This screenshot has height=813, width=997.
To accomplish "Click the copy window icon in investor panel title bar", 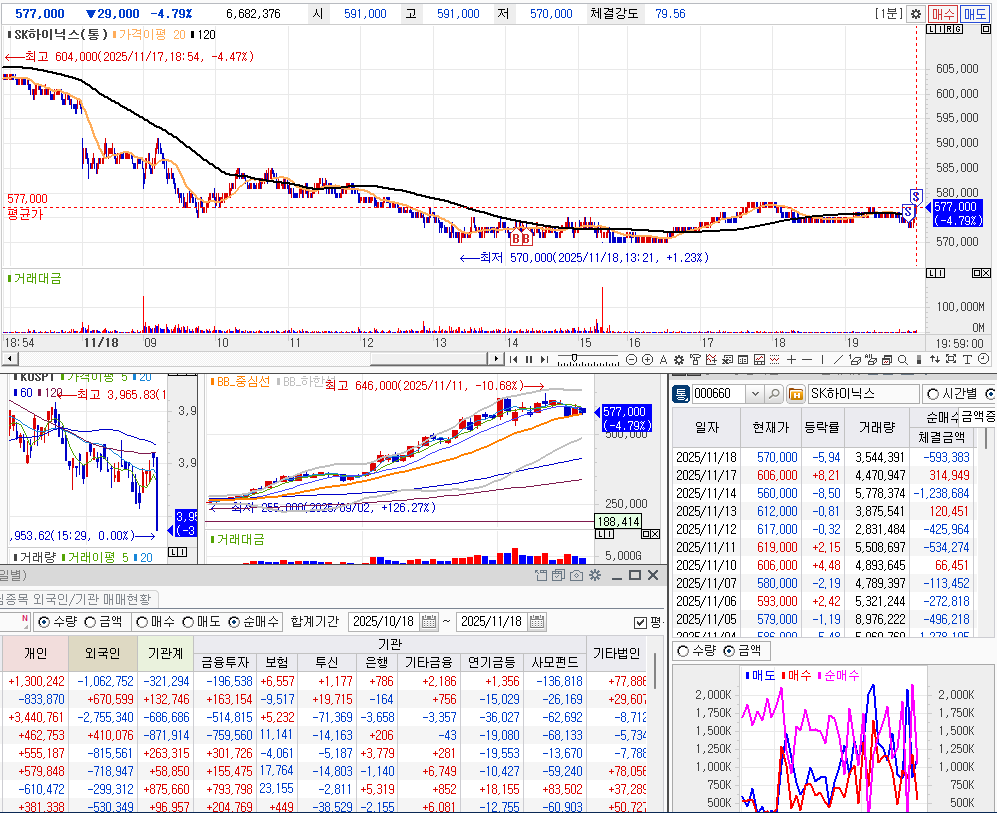I will (558, 575).
